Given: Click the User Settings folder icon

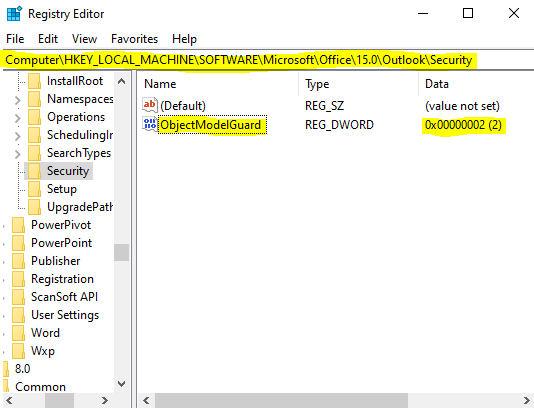Looking at the screenshot, I should 18,315.
